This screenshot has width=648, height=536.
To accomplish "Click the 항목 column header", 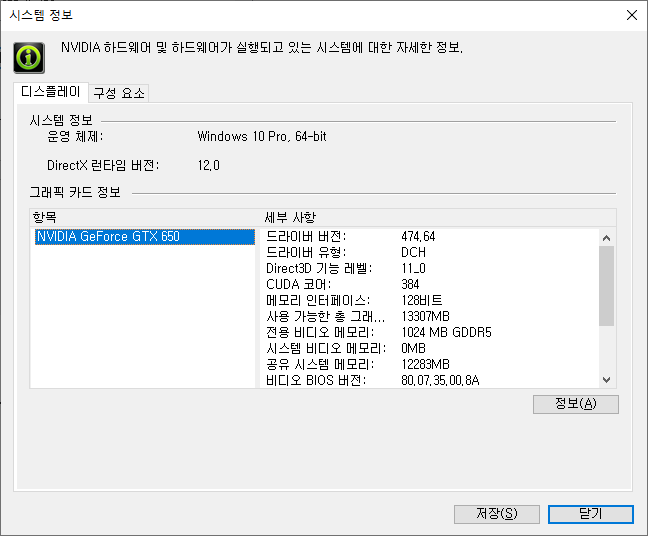I will 145,217.
